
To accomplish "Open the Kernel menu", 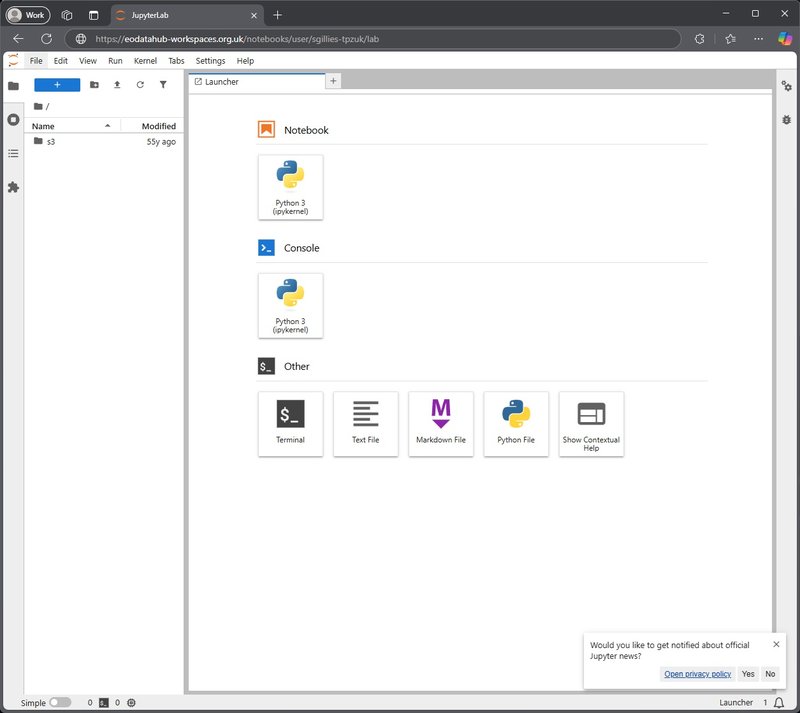I will [x=145, y=61].
